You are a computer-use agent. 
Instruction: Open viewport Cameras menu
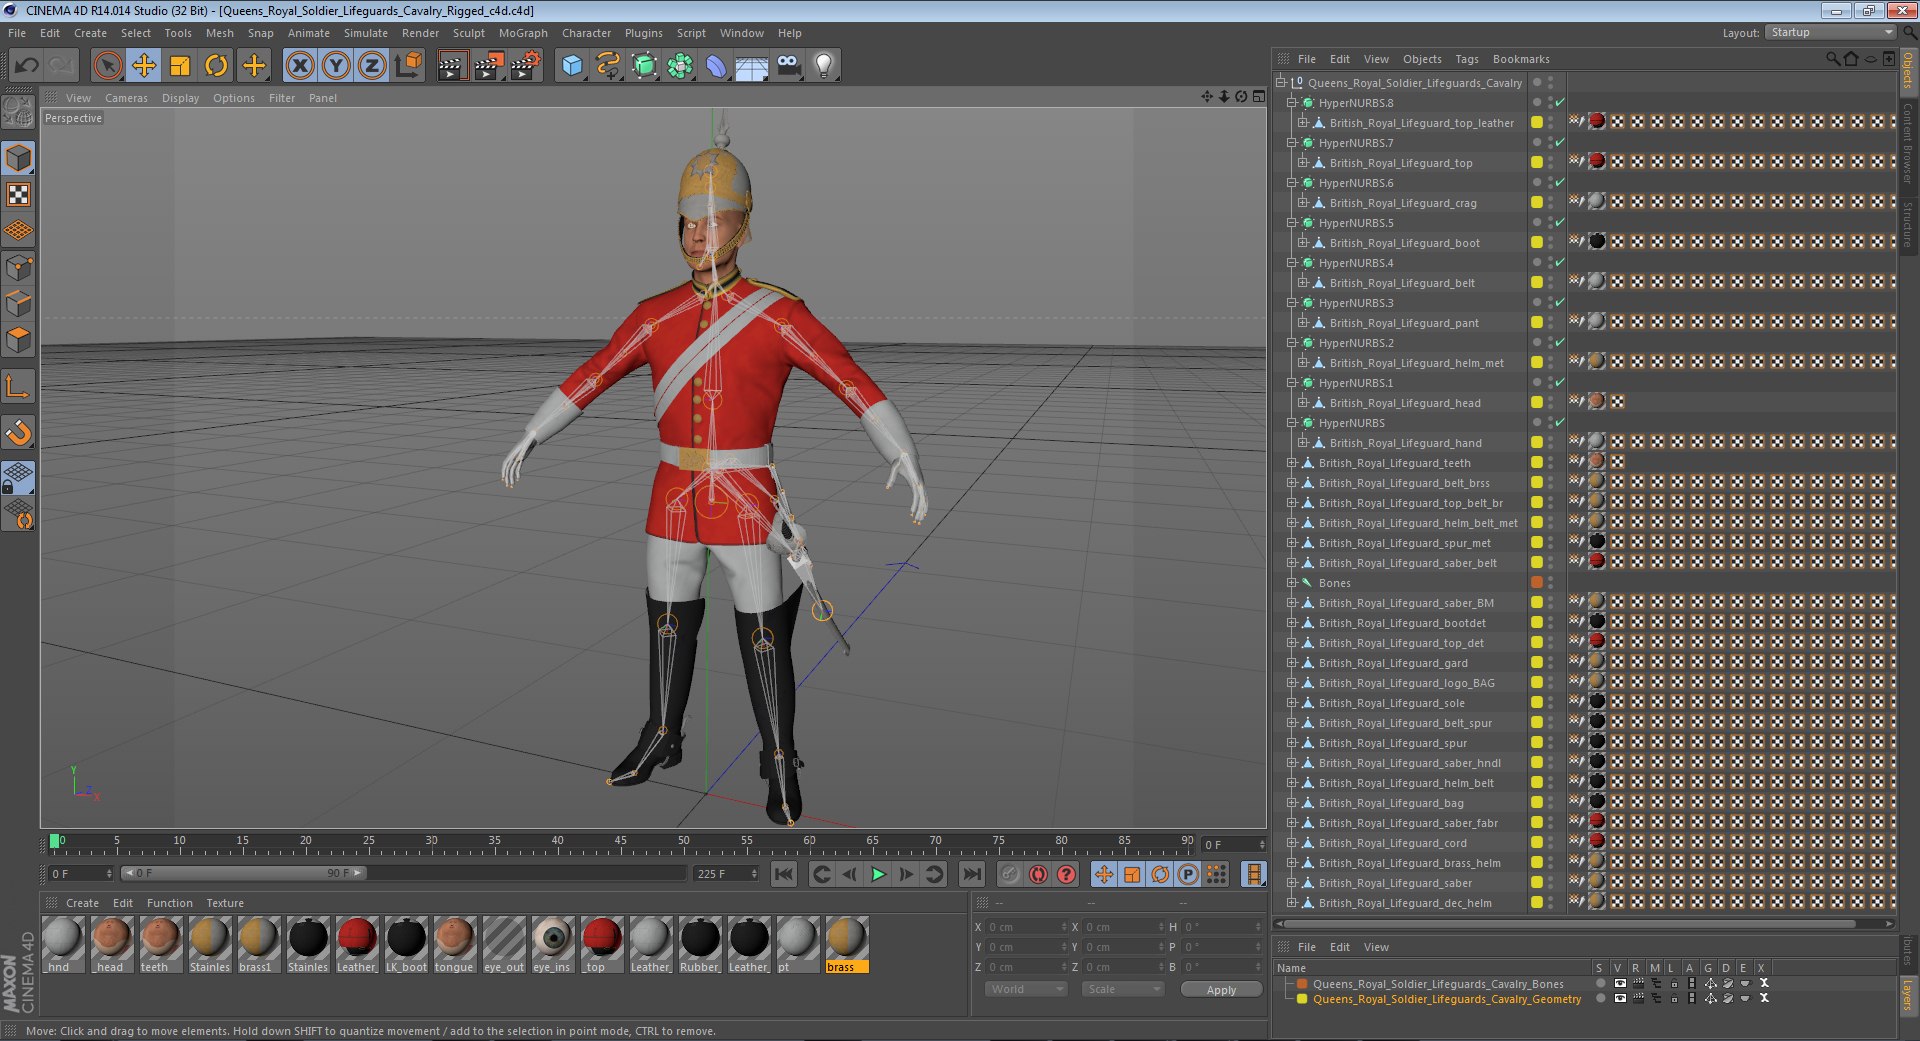[126, 98]
